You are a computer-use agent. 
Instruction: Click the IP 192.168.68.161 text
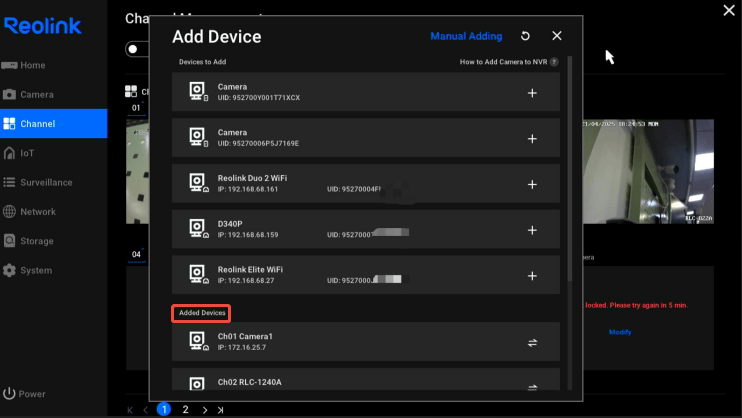pos(248,189)
